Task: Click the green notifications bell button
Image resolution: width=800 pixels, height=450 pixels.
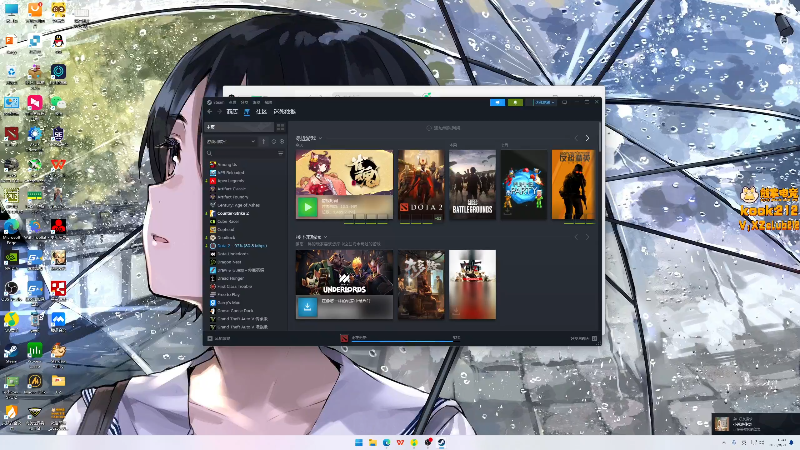Action: pyautogui.click(x=515, y=103)
